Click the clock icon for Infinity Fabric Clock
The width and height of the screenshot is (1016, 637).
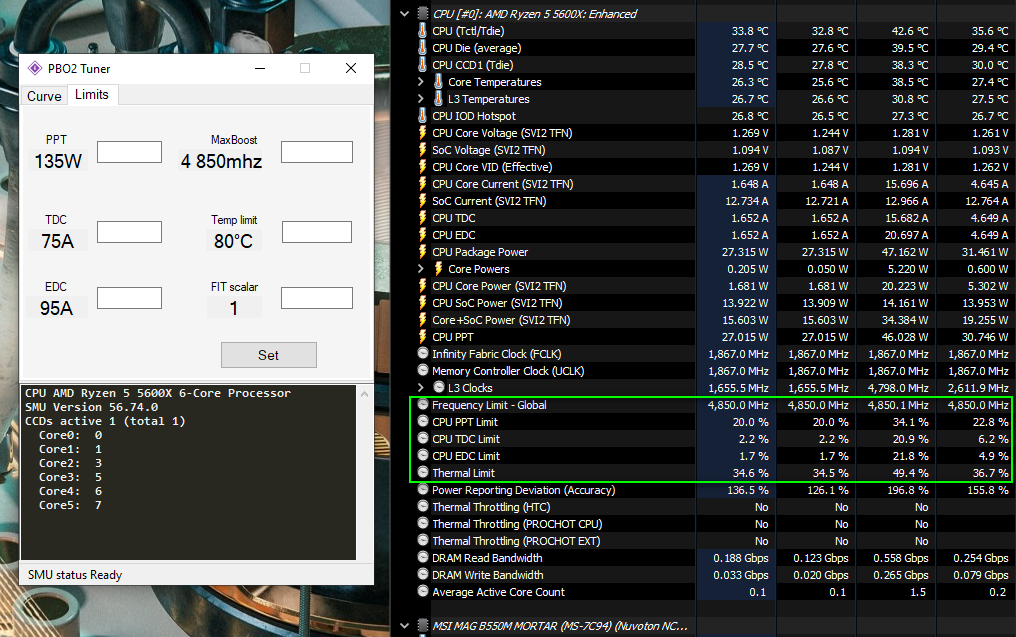tap(423, 353)
